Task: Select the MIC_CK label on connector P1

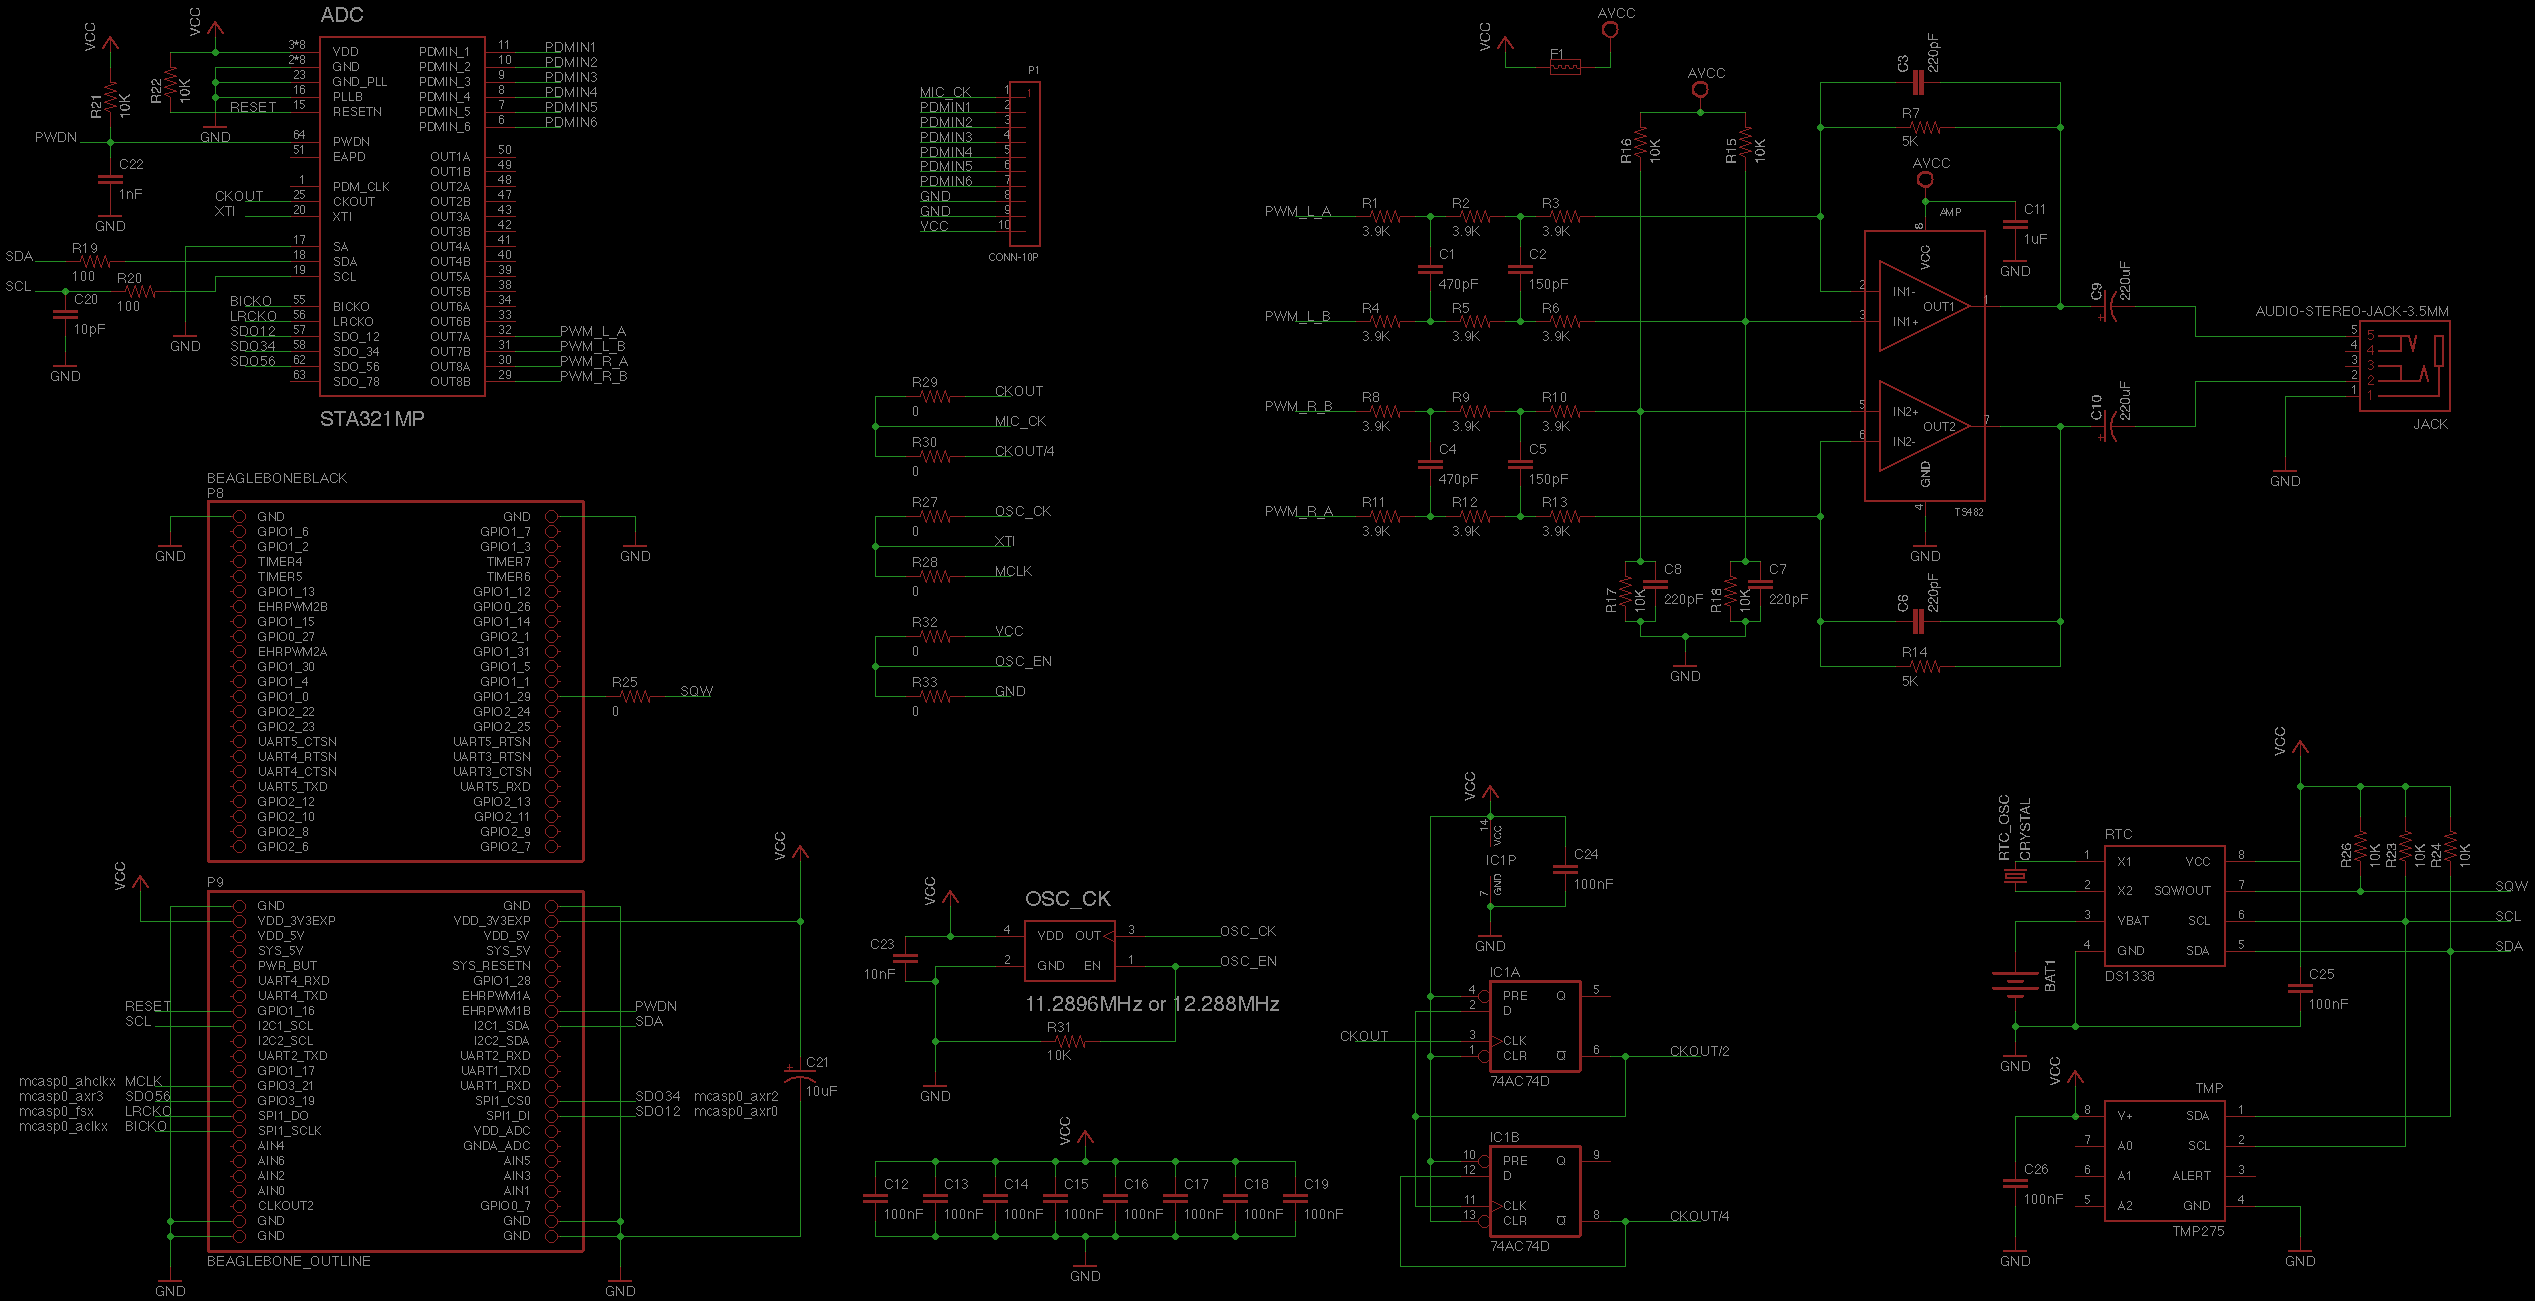Action: click(x=945, y=92)
